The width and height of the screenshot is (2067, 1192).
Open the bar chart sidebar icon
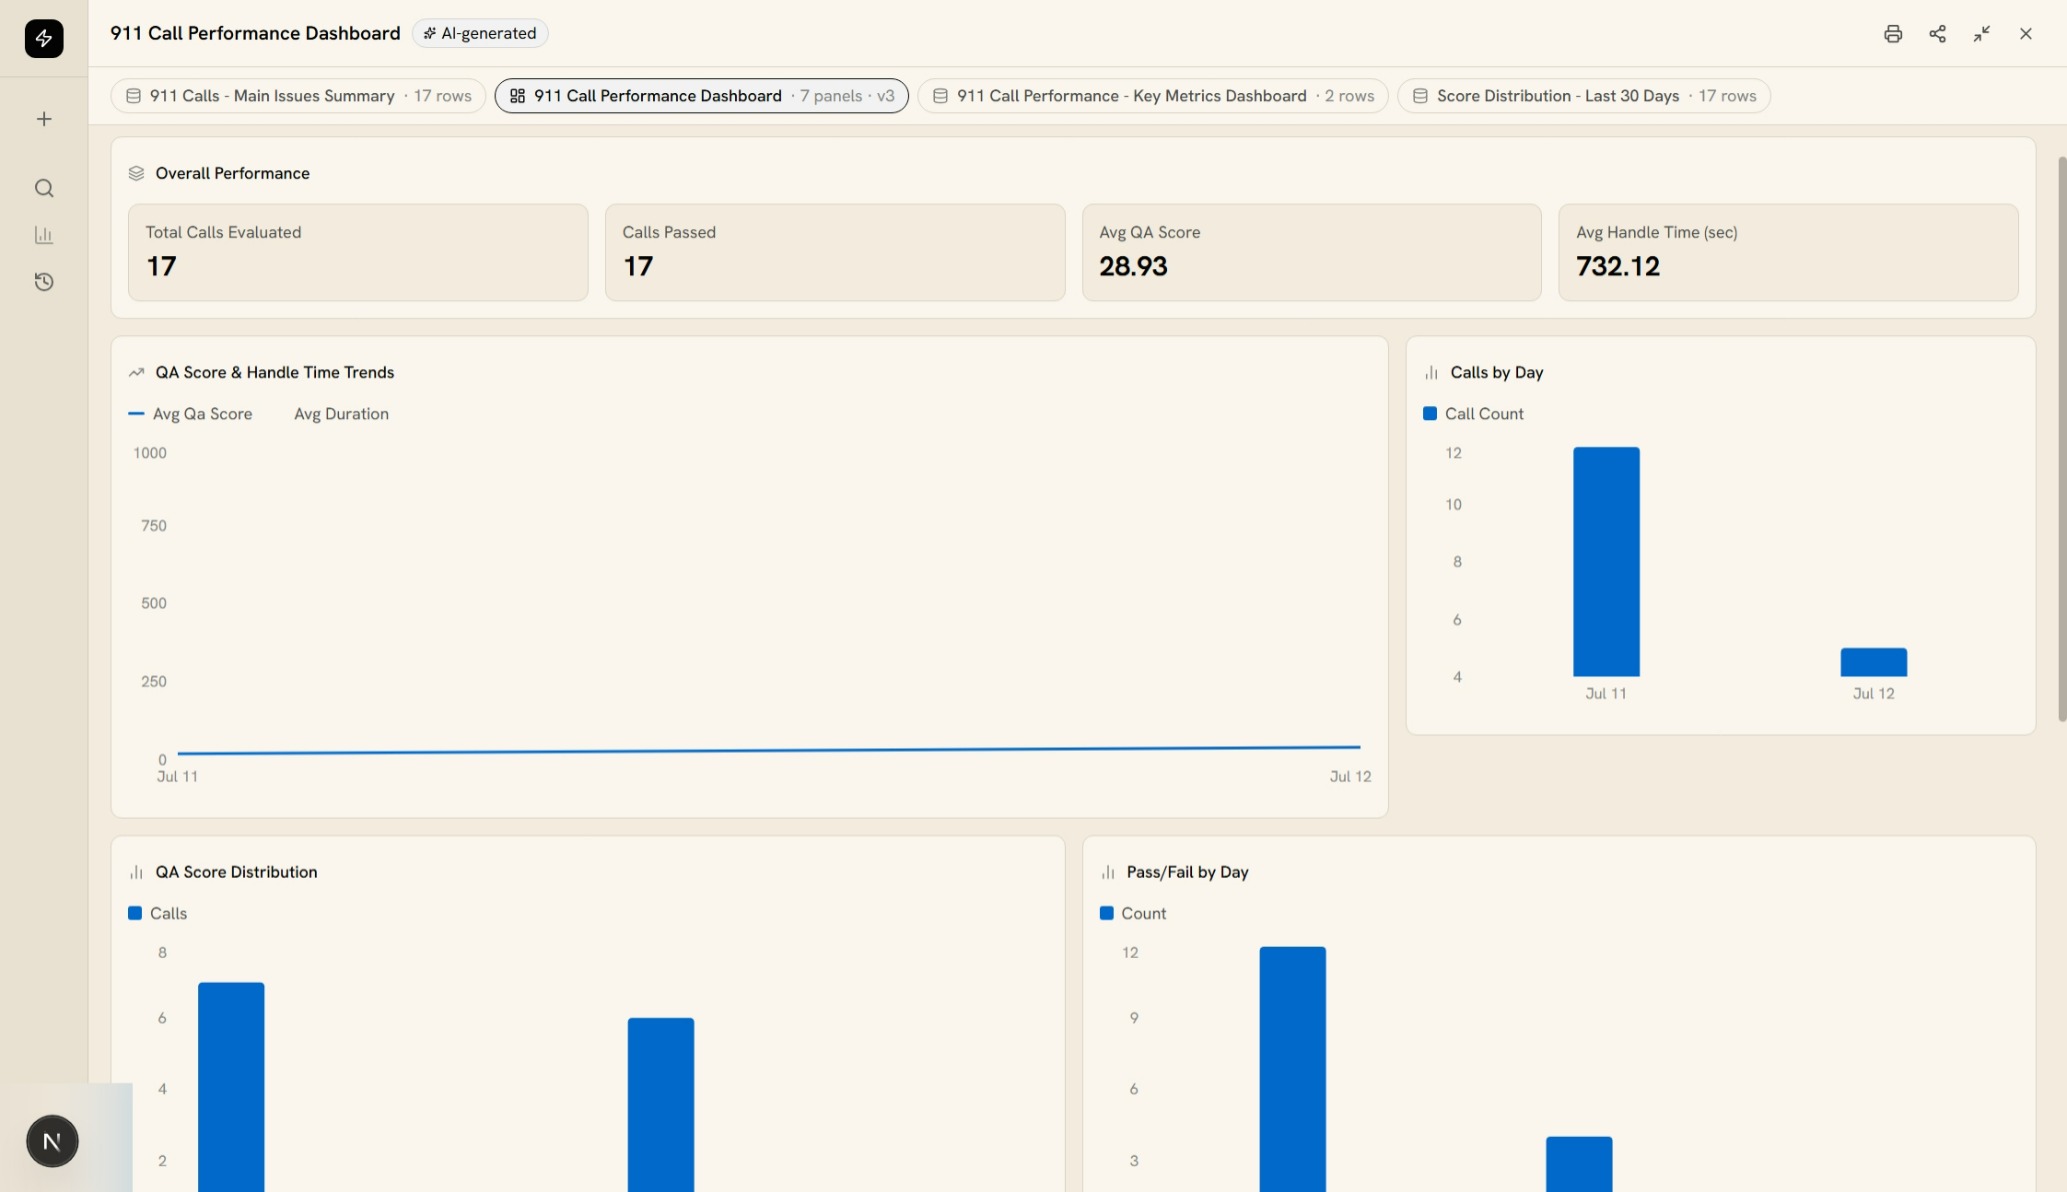point(44,235)
